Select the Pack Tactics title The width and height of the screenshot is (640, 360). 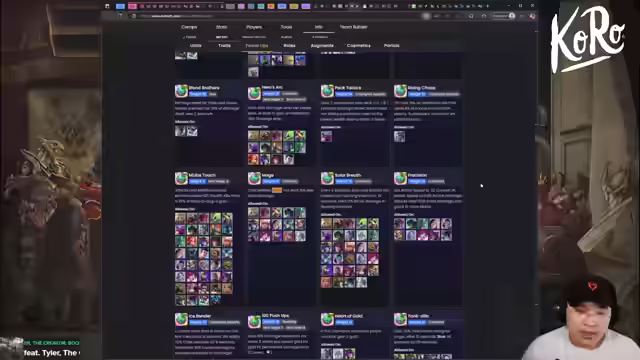[x=348, y=88]
